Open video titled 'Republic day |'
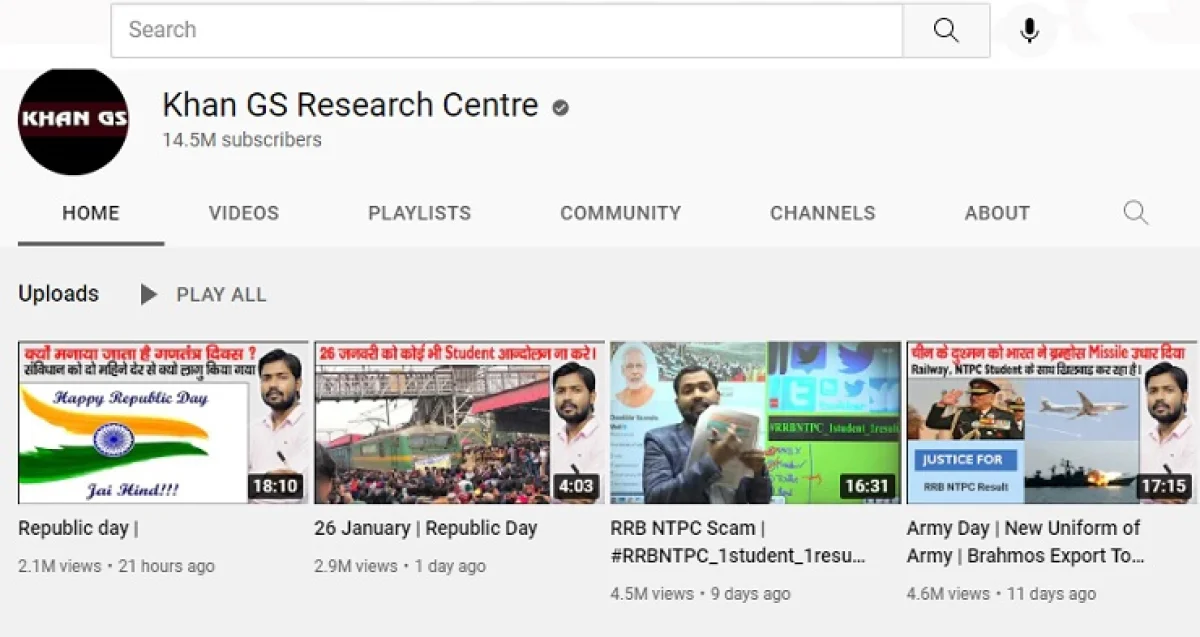The width and height of the screenshot is (1200, 637). click(x=78, y=528)
